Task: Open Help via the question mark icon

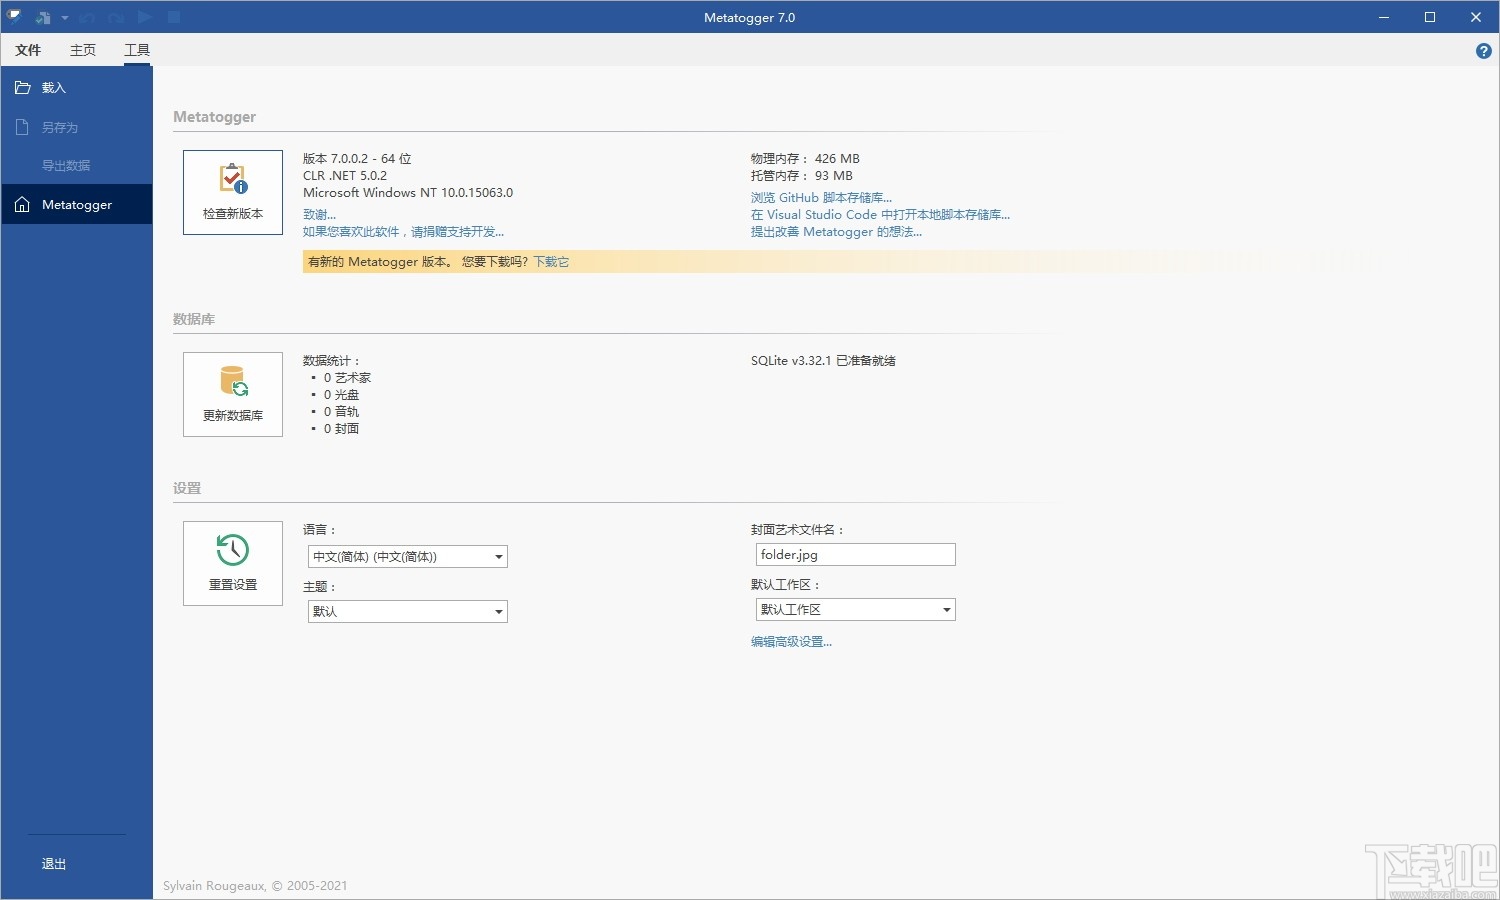Action: pos(1483,50)
